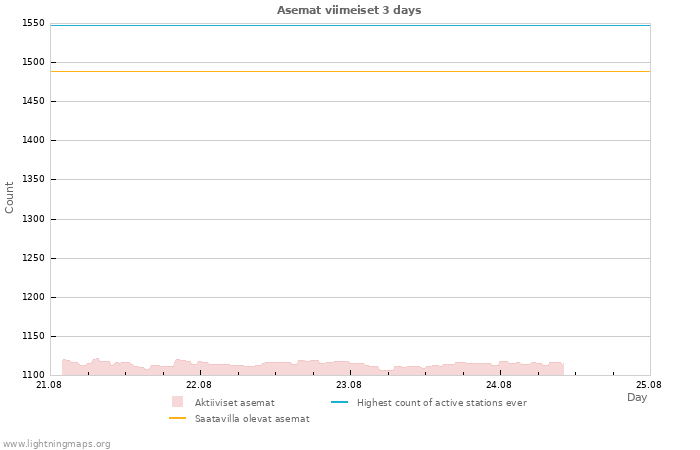Screen dimensions: 700x450
Task: Select the Saatavilla olevat asemat legend label
Action: point(252,419)
